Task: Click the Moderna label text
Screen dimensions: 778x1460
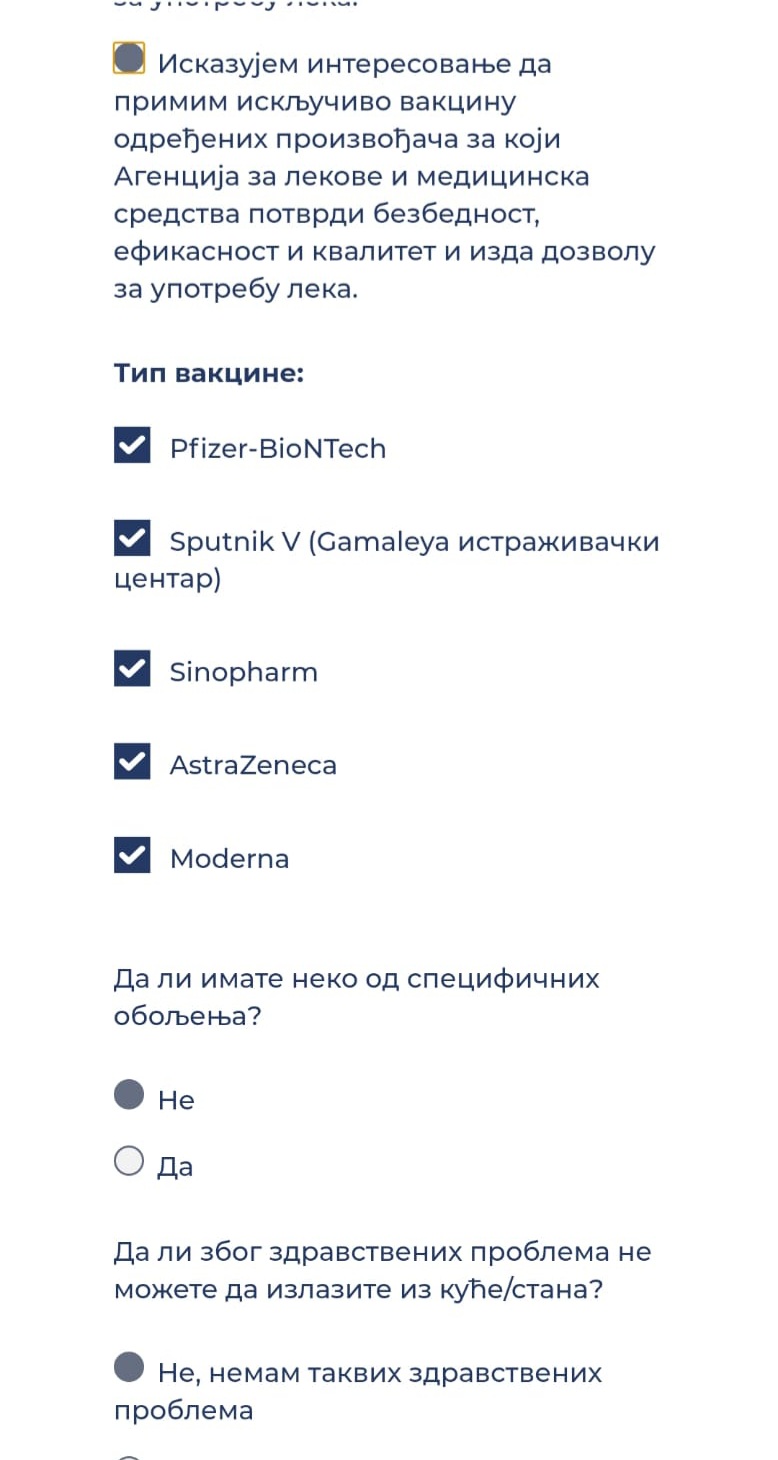Action: tap(229, 859)
